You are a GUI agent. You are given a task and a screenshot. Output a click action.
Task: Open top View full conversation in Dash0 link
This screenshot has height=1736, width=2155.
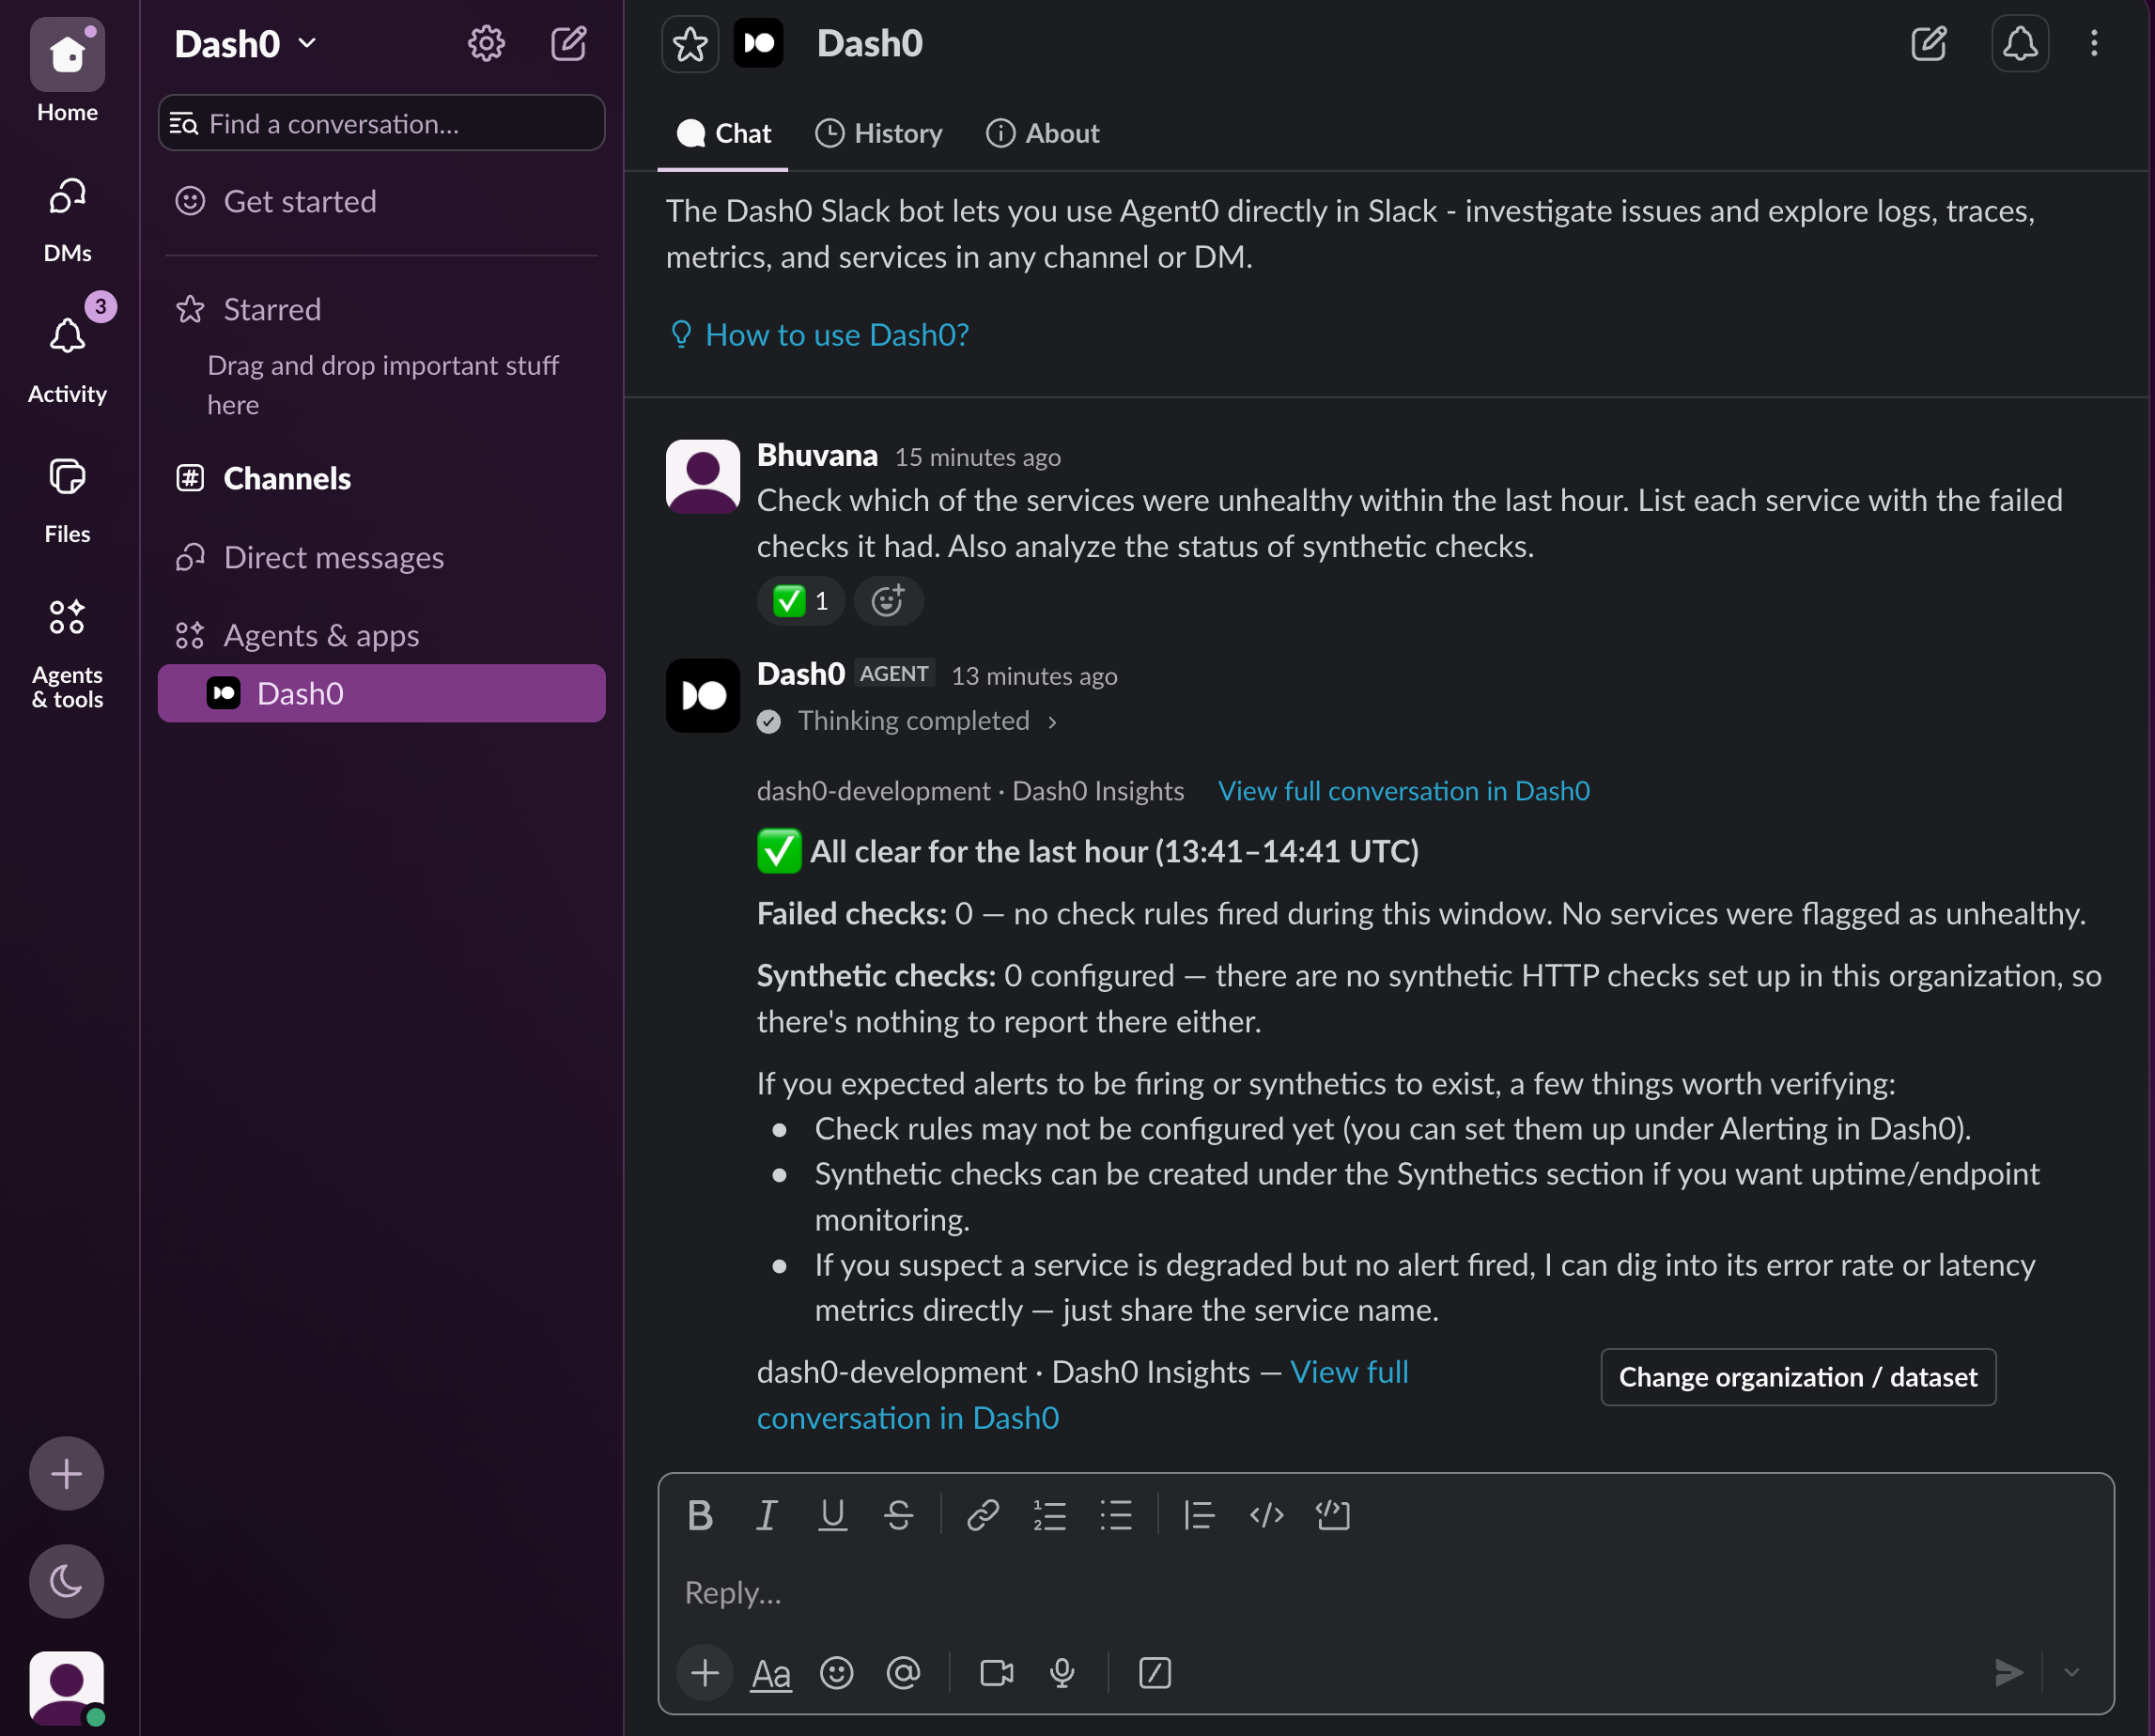pos(1404,790)
